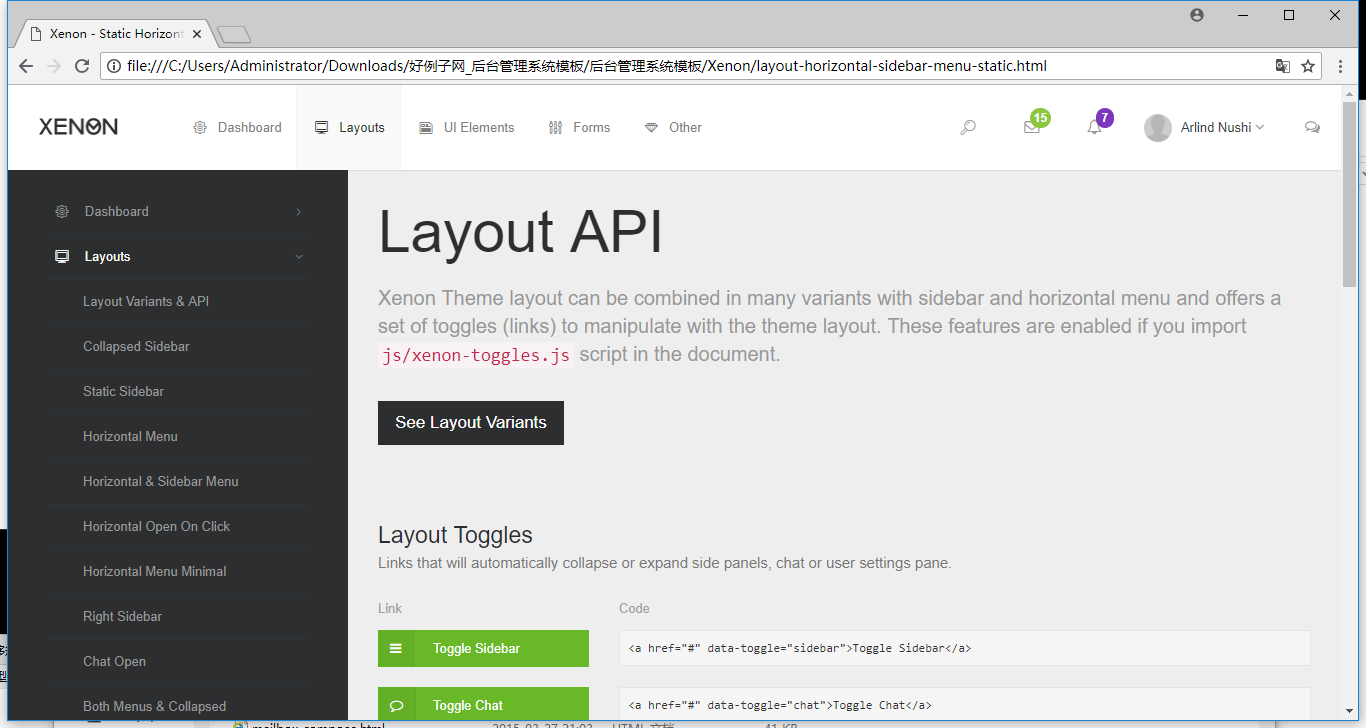Click the UI Elements icon in top menu
Image resolution: width=1366 pixels, height=728 pixels.
click(426, 128)
